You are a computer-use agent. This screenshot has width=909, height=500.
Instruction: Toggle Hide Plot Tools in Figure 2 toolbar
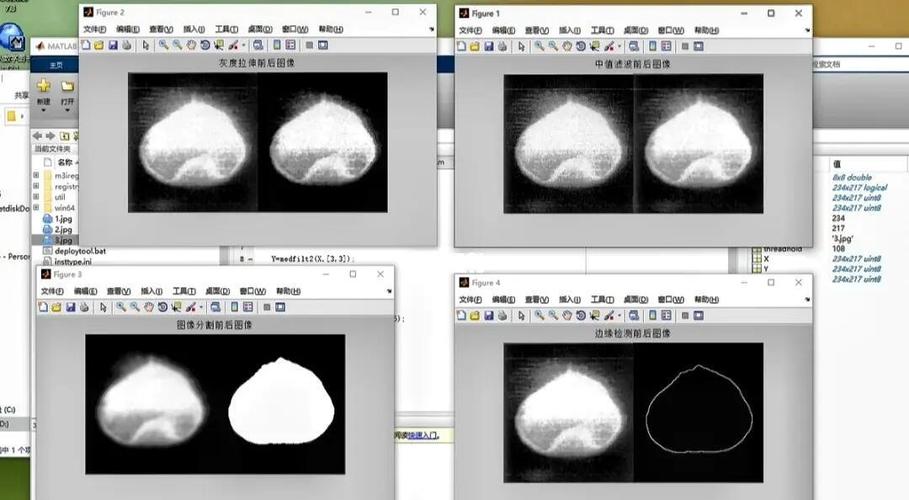click(309, 45)
